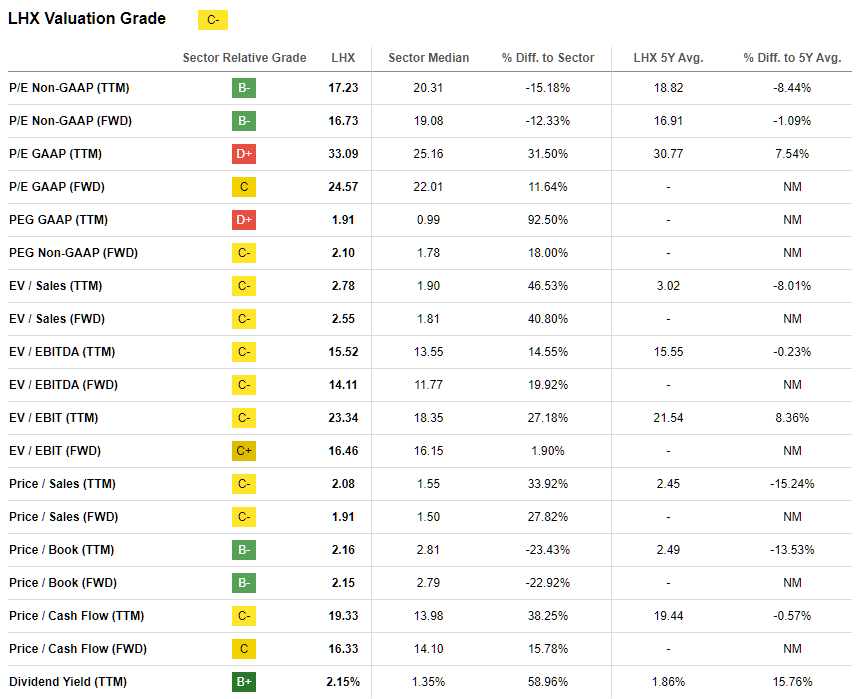Click the C grade badge for P/E GAAP (FWD)
Image resolution: width=860 pixels, height=699 pixels.
244,187
